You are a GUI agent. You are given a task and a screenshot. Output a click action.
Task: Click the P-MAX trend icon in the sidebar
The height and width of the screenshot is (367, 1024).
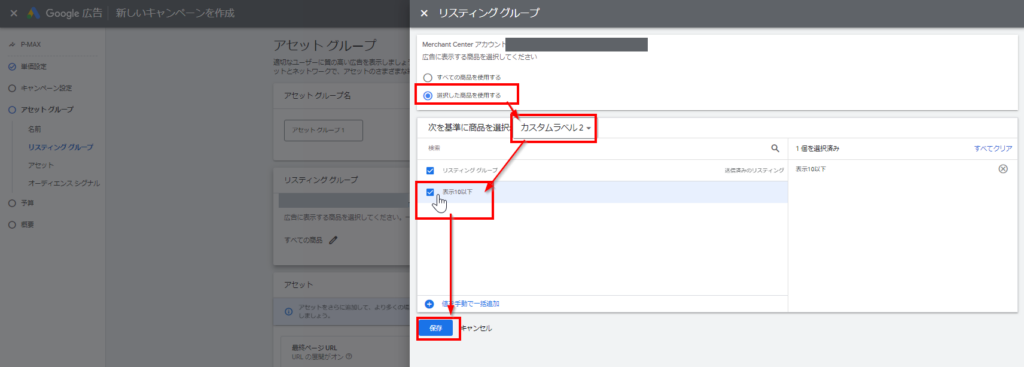pyautogui.click(x=12, y=45)
